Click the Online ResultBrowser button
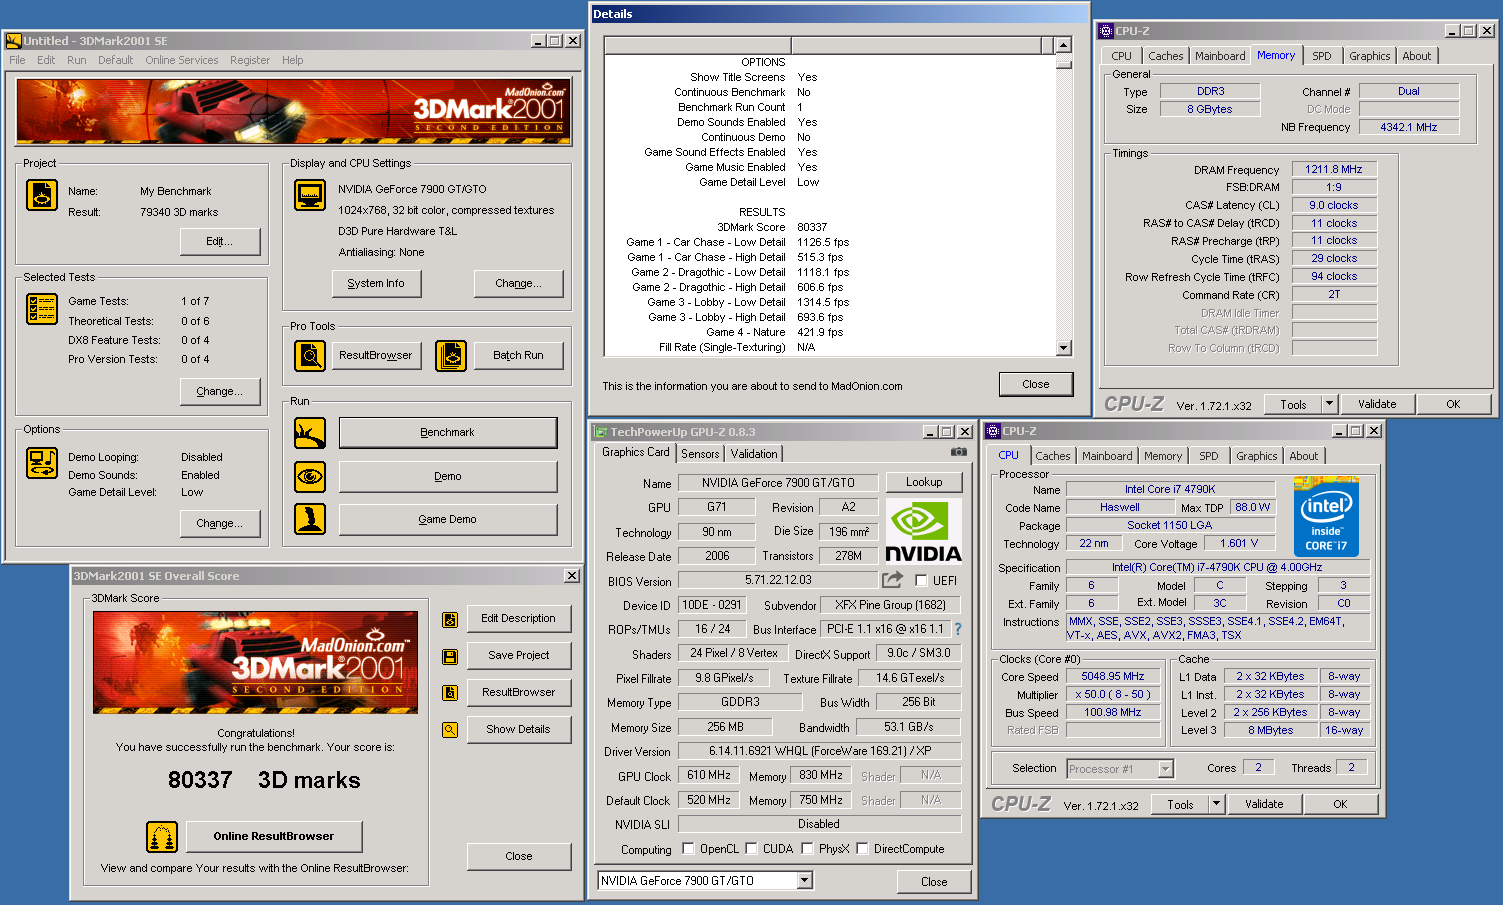1503x905 pixels. pos(273,837)
